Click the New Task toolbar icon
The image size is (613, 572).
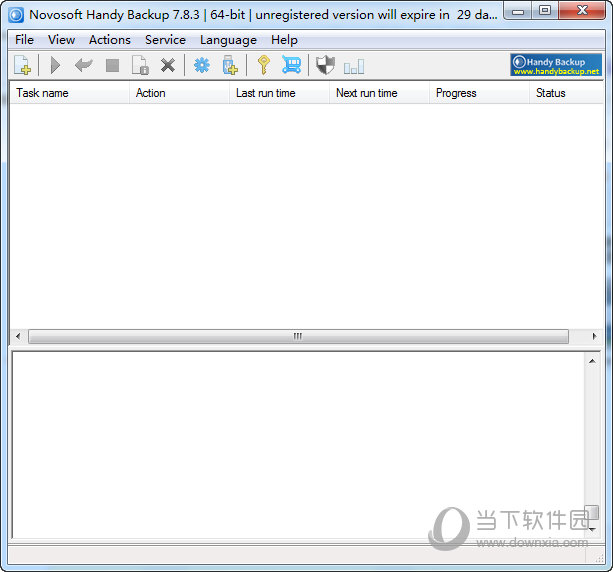coord(22,65)
